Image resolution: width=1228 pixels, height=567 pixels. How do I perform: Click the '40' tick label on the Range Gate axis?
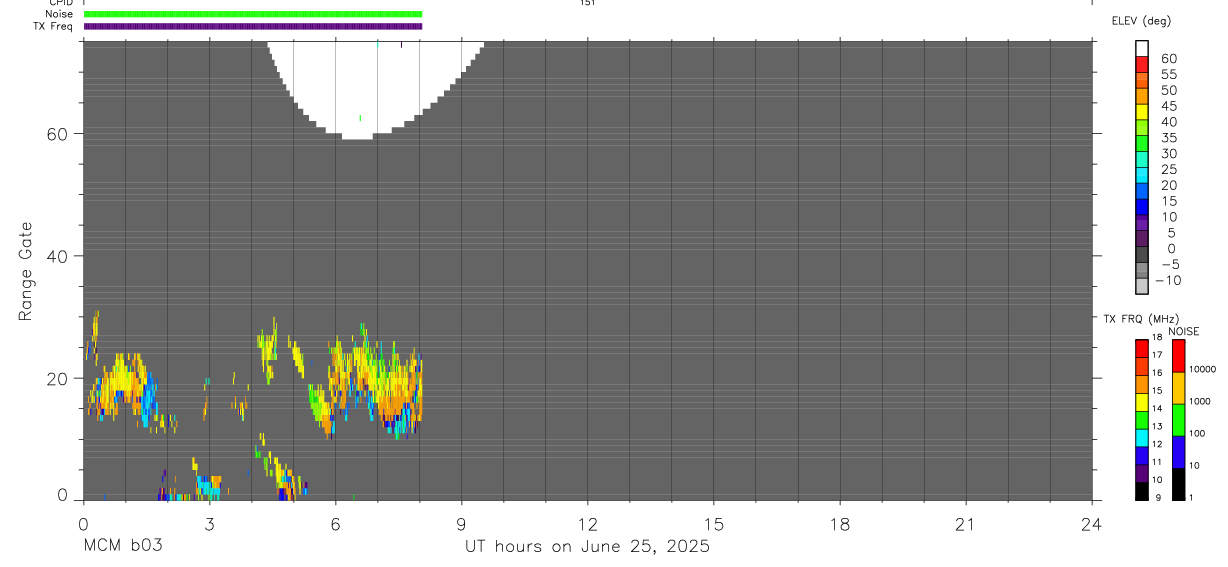(x=58, y=256)
